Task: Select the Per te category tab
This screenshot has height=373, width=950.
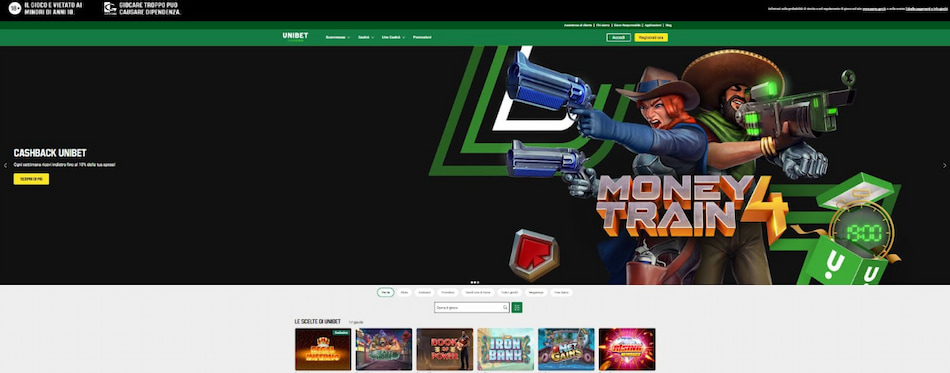Action: click(x=385, y=292)
